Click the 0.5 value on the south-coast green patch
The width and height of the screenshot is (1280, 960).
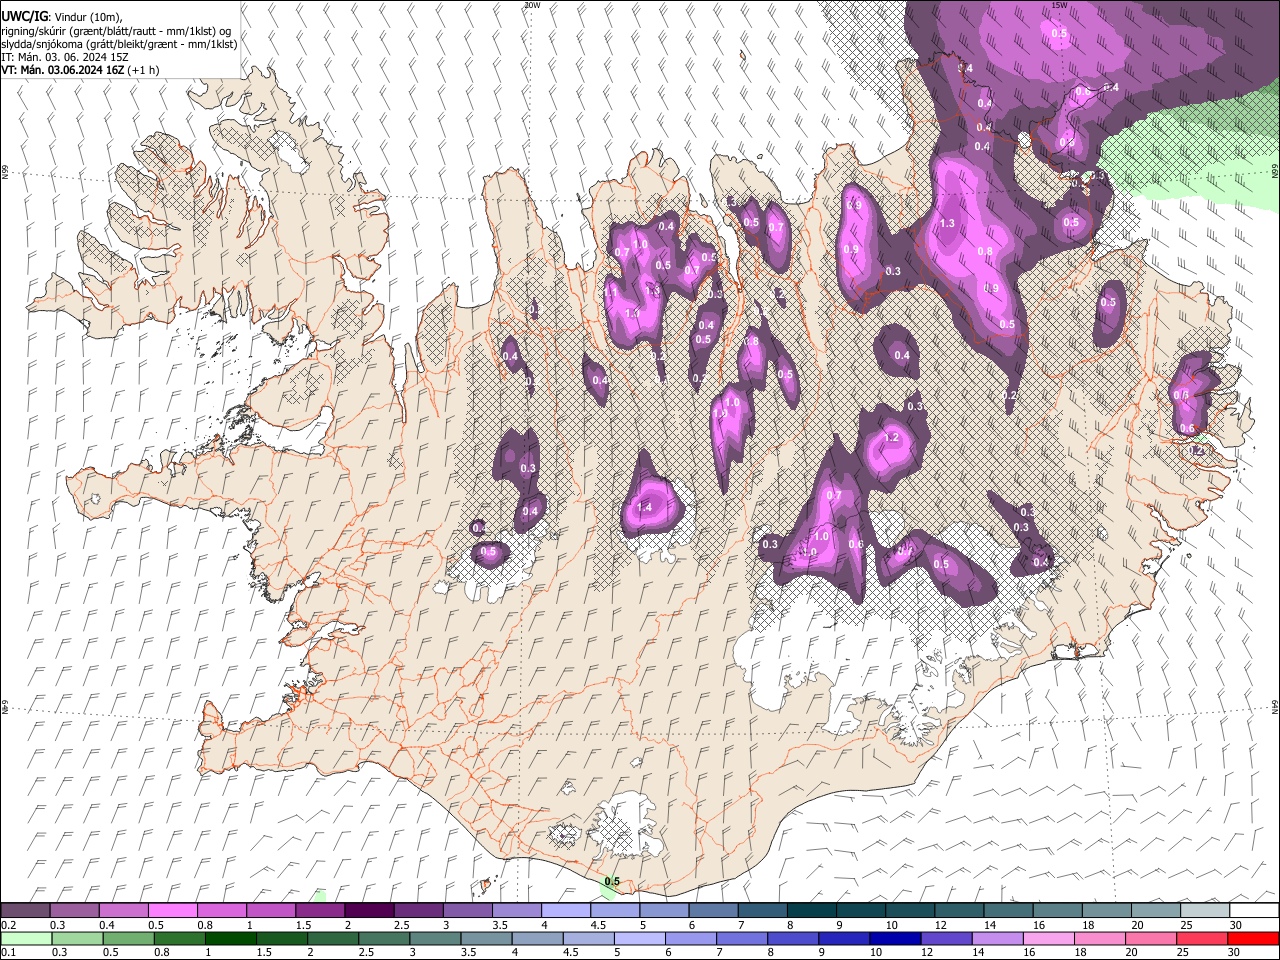(x=612, y=881)
